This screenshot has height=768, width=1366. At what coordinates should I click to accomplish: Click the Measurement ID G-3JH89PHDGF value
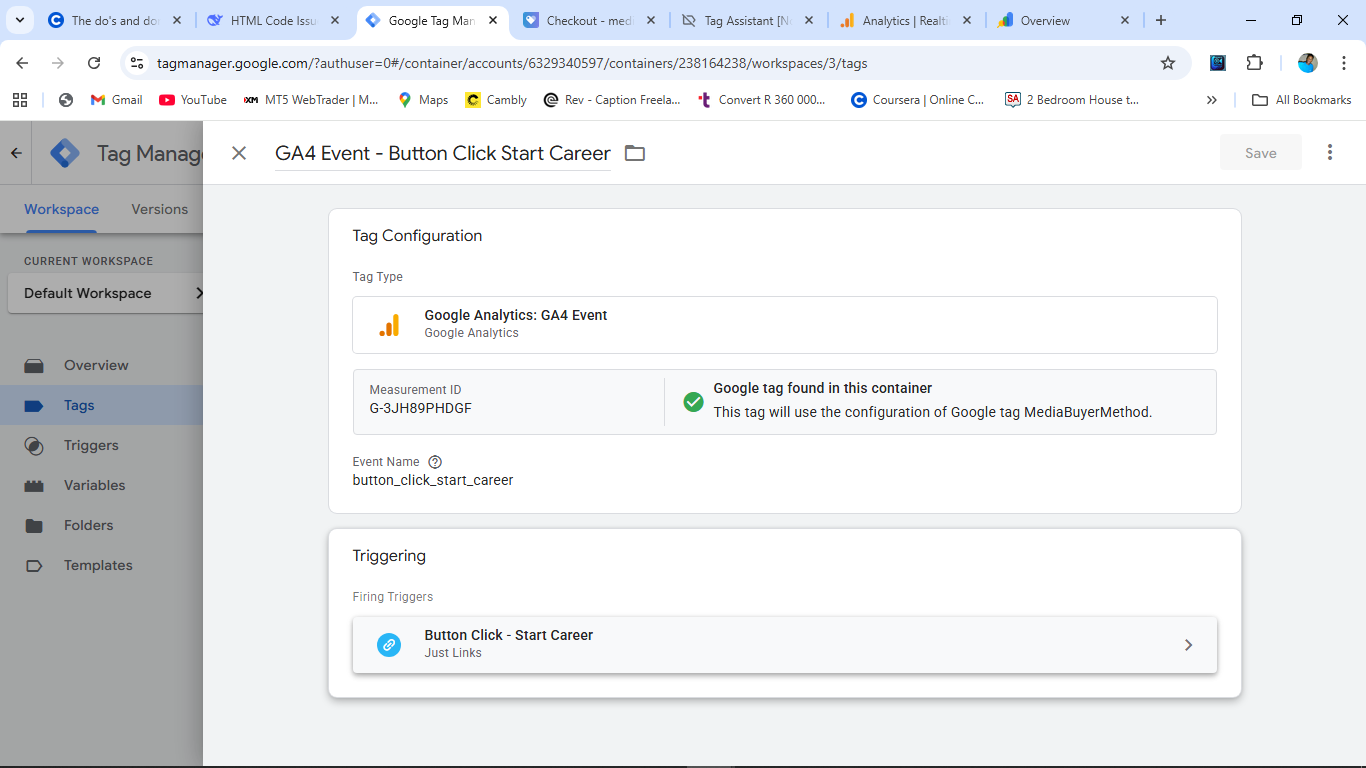[x=421, y=408]
